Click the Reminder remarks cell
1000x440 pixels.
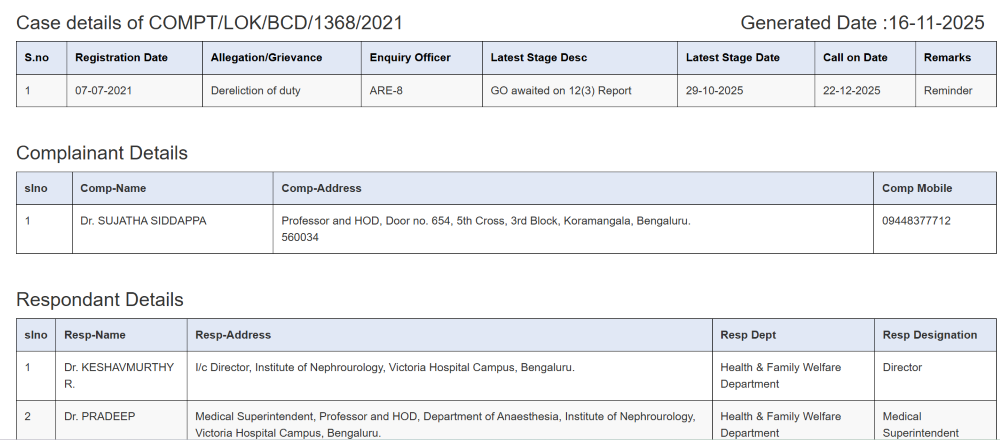click(x=948, y=90)
